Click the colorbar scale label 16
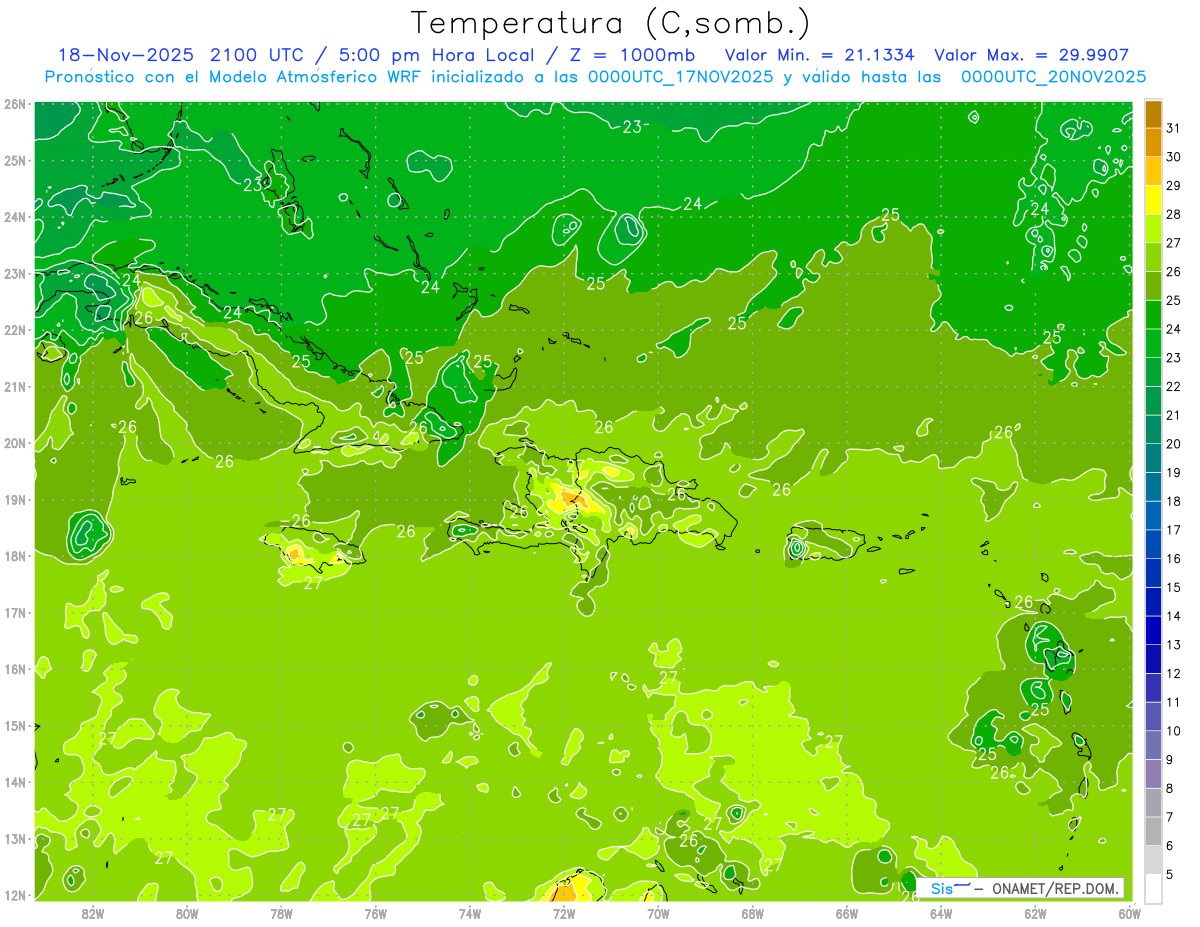The image size is (1200, 927). coord(1173,558)
